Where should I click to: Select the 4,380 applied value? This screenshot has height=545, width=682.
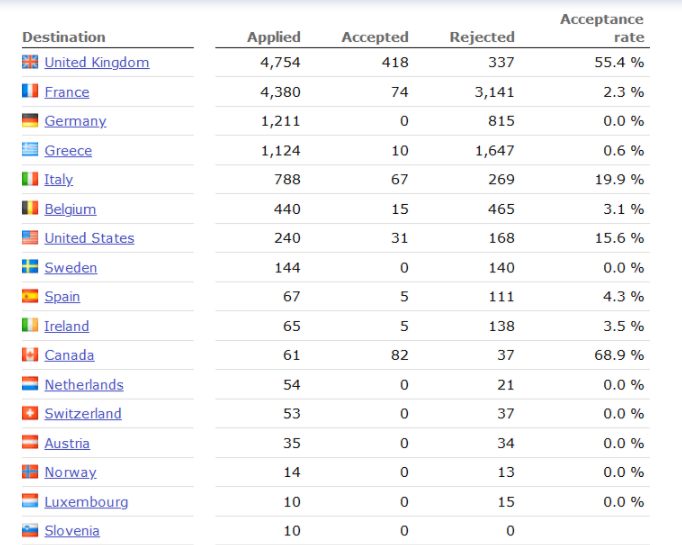281,92
